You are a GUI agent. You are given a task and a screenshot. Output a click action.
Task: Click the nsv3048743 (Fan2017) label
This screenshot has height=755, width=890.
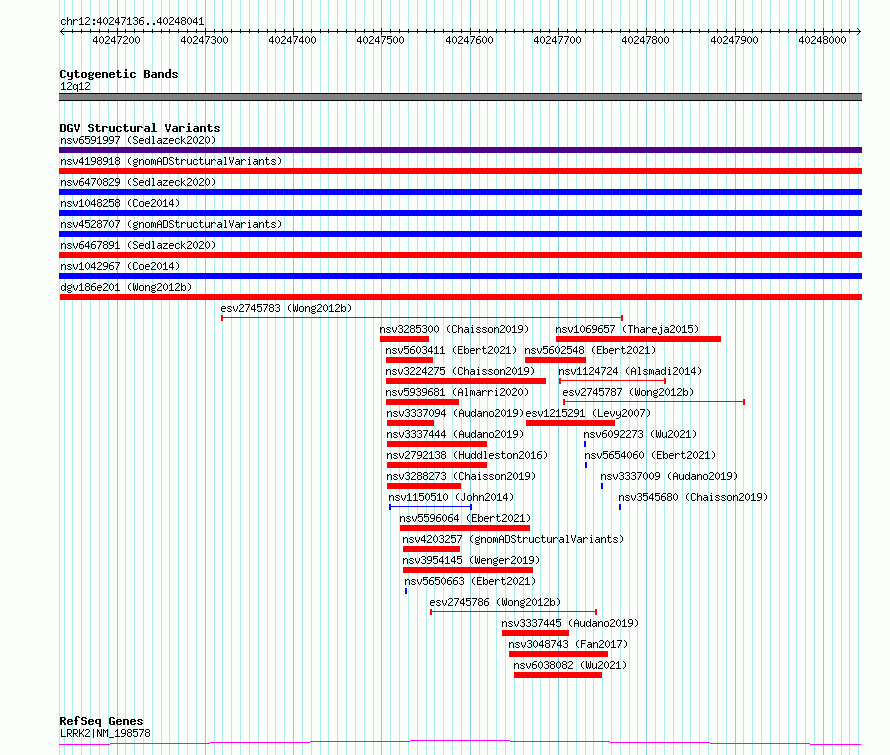pyautogui.click(x=568, y=644)
